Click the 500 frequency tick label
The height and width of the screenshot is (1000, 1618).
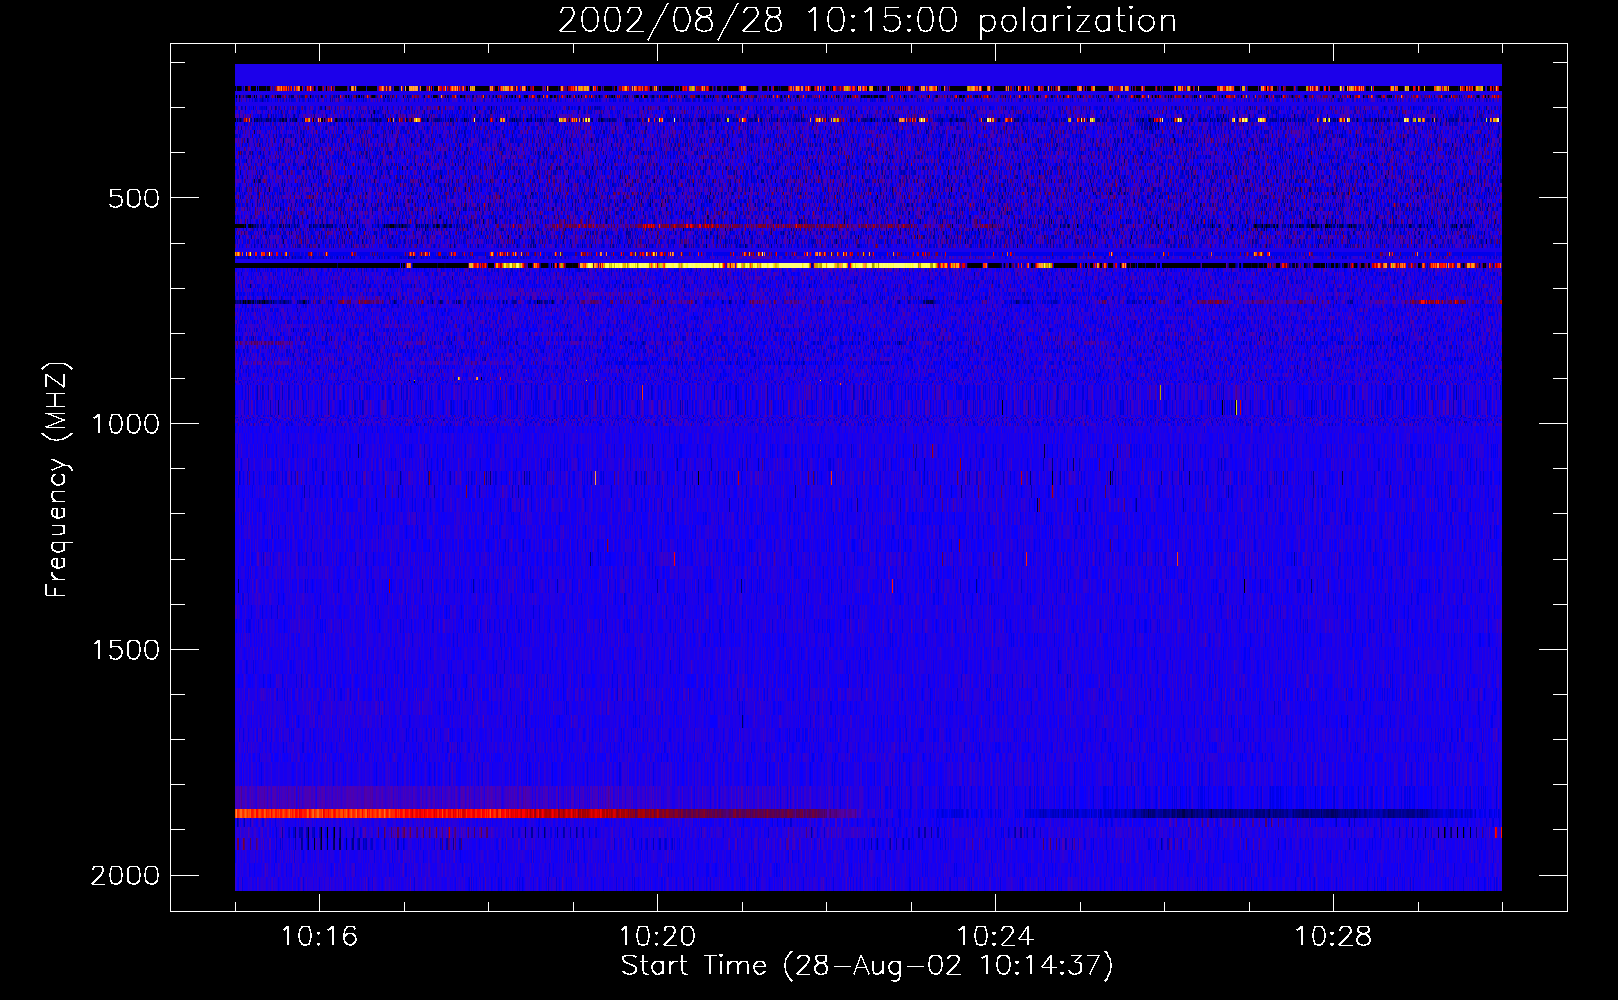pyautogui.click(x=134, y=198)
